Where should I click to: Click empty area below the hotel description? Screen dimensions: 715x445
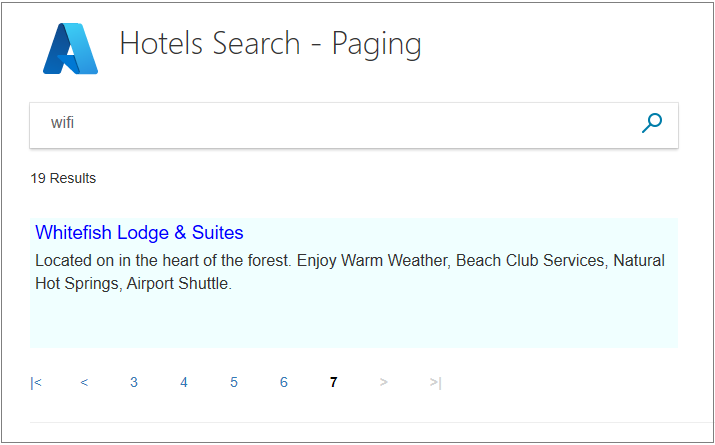[350, 322]
